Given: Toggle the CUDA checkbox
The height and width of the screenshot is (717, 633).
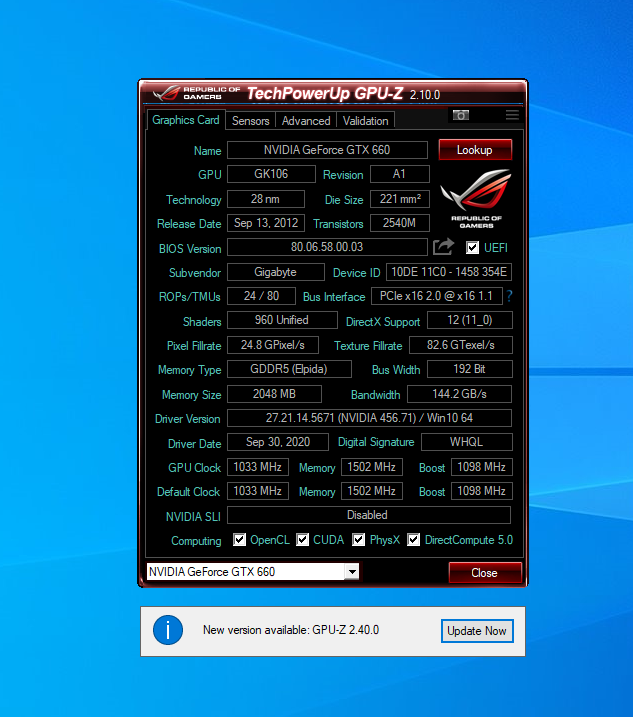Looking at the screenshot, I should 302,540.
